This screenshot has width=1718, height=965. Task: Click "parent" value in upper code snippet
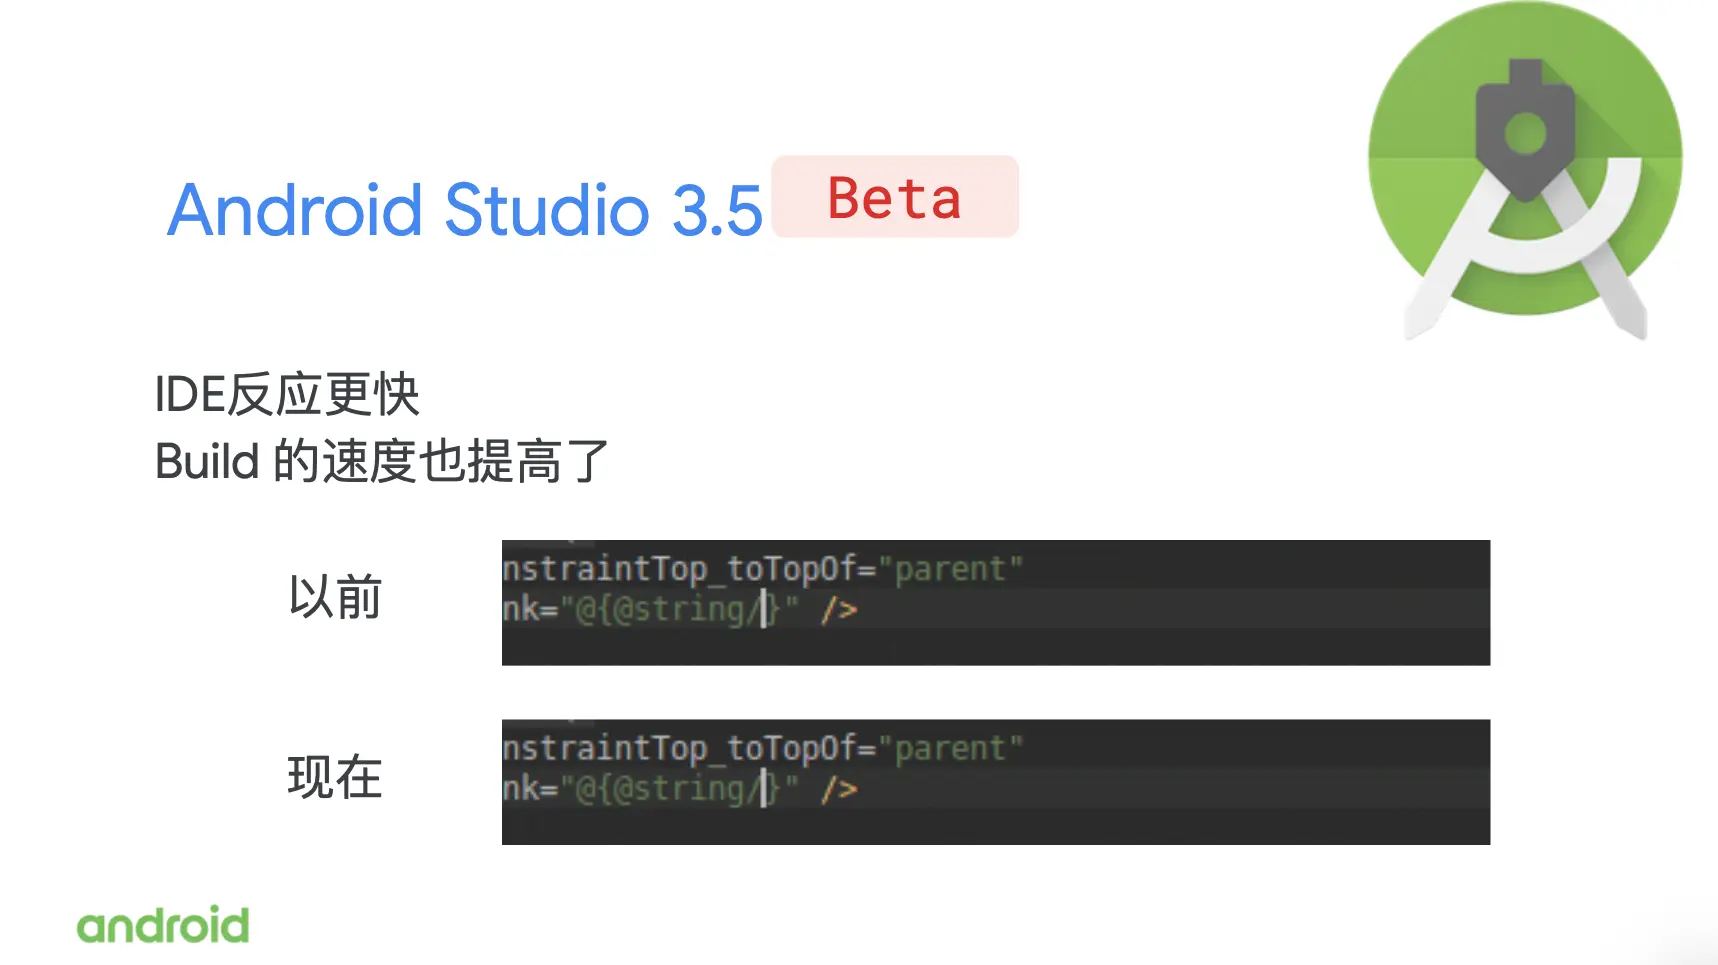[x=950, y=569]
